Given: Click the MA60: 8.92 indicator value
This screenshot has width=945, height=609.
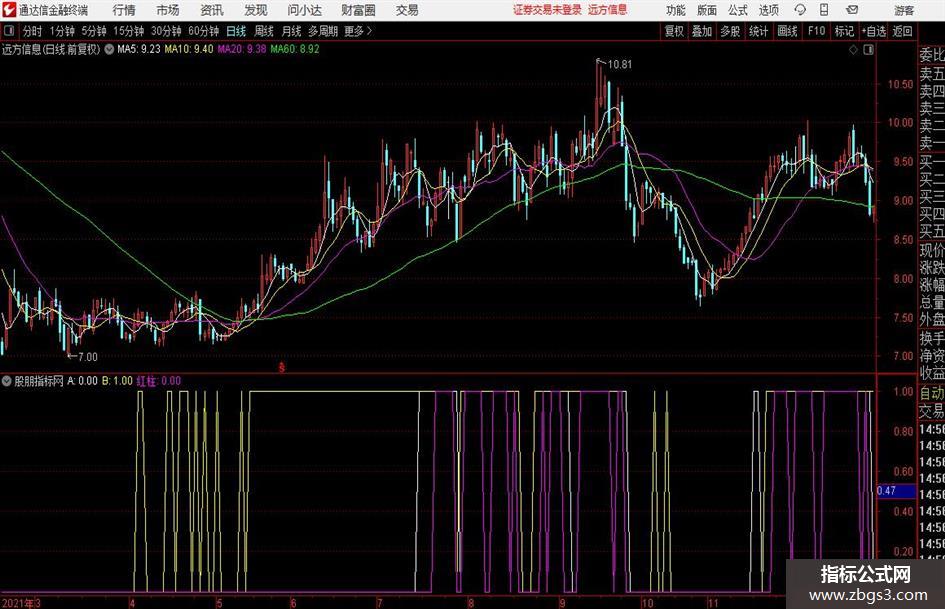Looking at the screenshot, I should tap(295, 49).
